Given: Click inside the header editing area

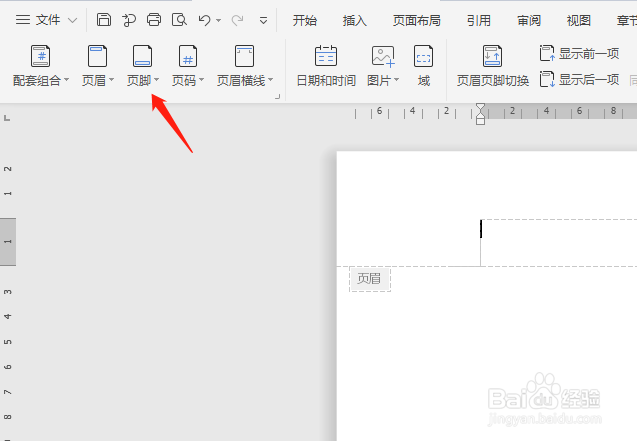Looking at the screenshot, I should (x=559, y=242).
